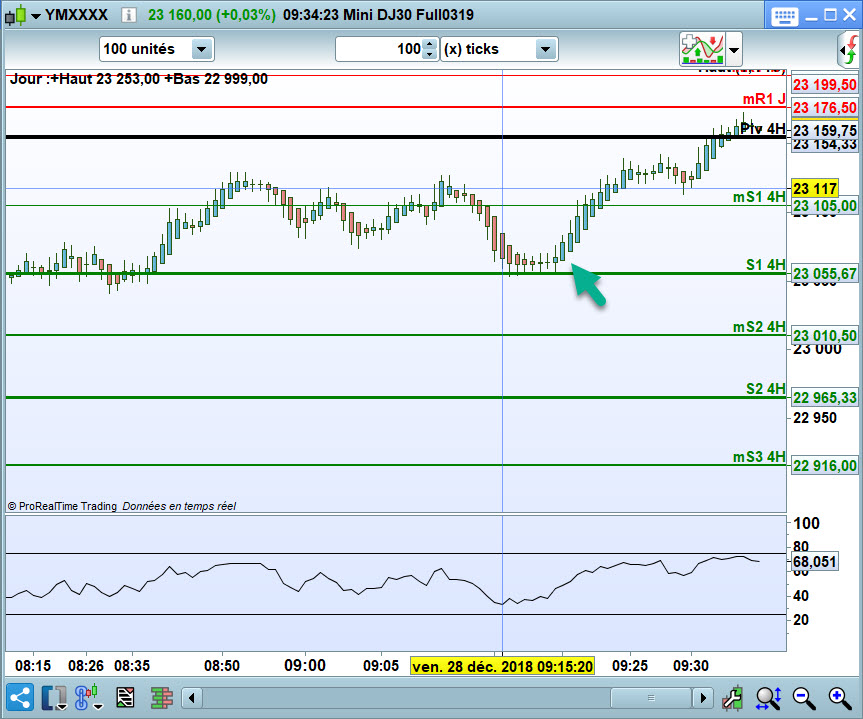Click the horizontal scrollbar thumb
The width and height of the screenshot is (863, 719).
[x=651, y=698]
